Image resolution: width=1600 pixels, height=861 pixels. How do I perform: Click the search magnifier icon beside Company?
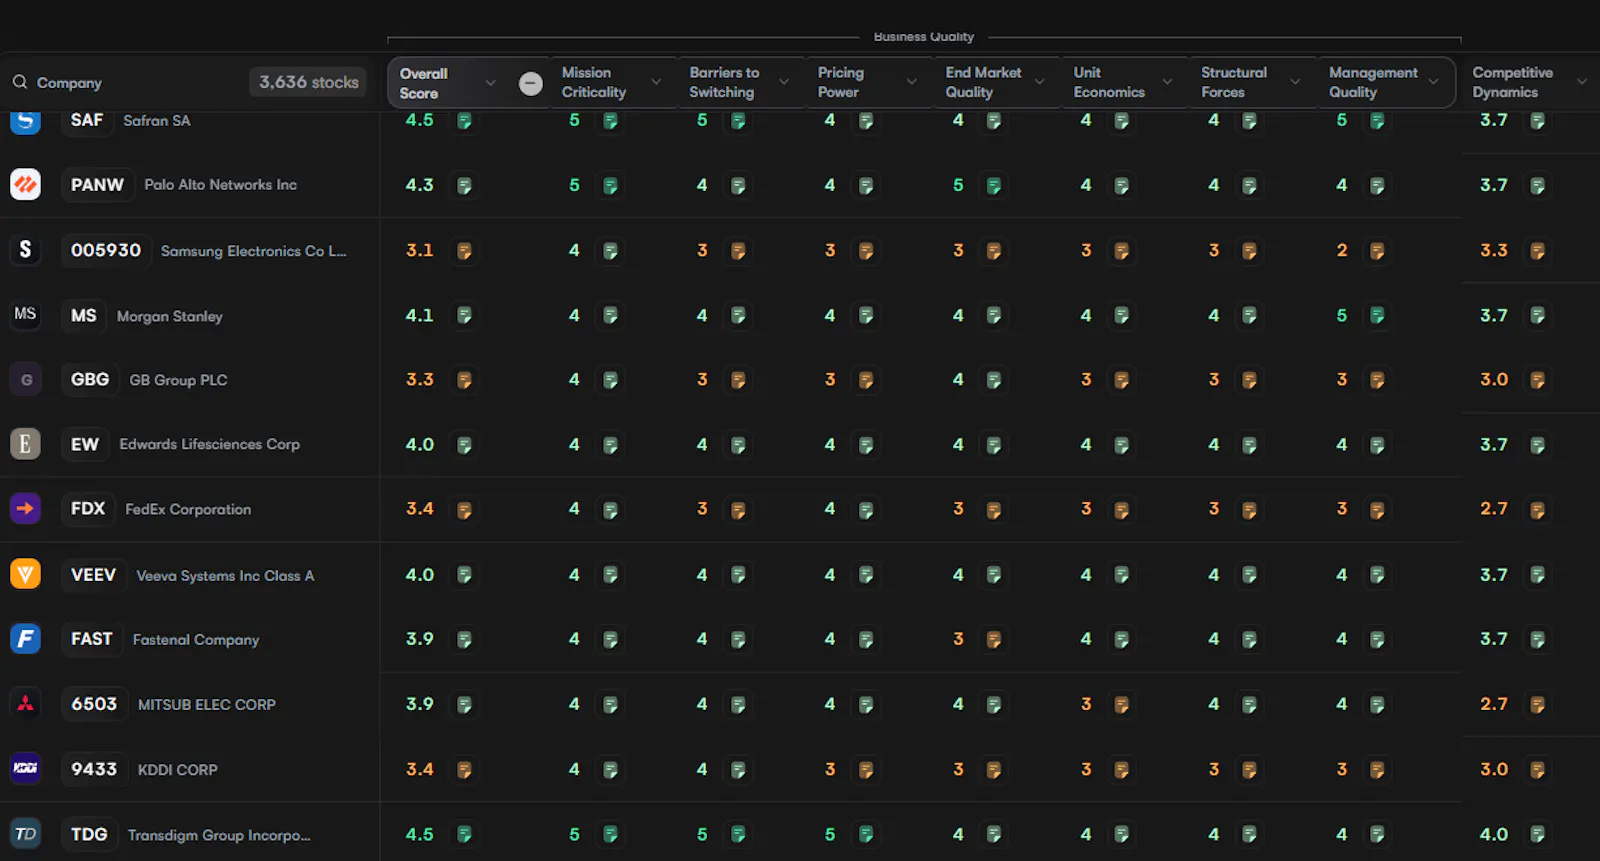pyautogui.click(x=20, y=82)
